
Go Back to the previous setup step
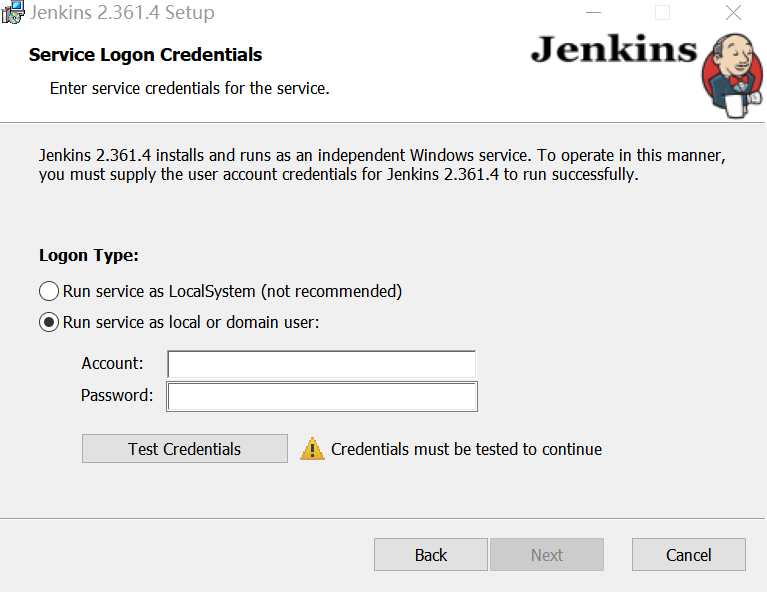pos(430,555)
